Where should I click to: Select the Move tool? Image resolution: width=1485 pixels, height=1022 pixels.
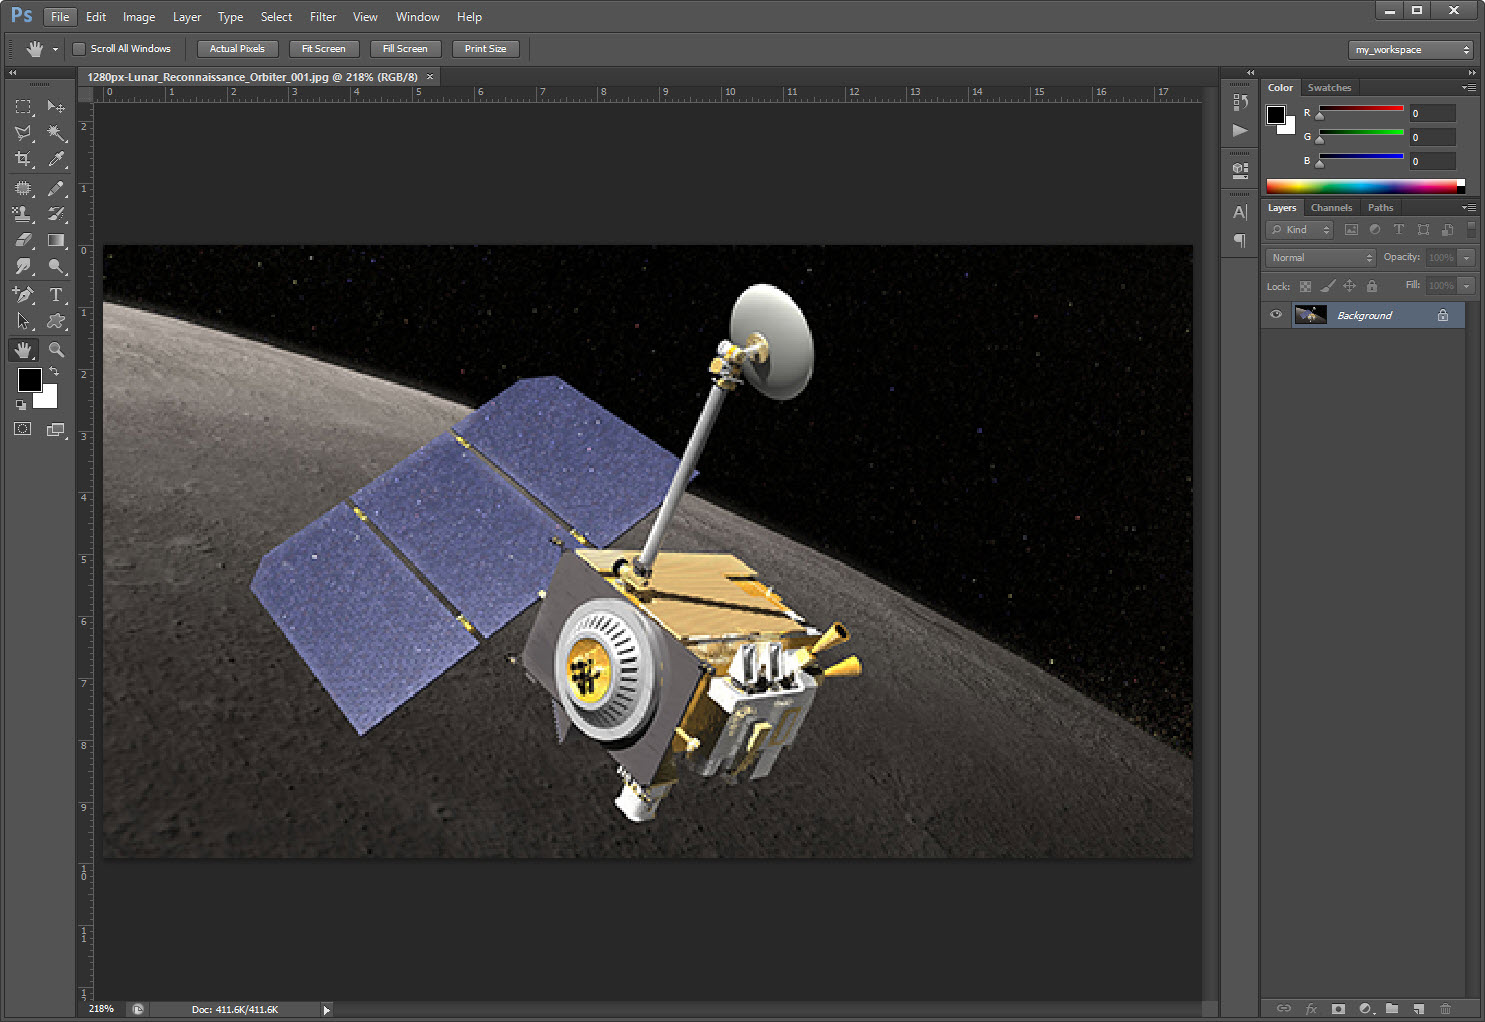(56, 107)
